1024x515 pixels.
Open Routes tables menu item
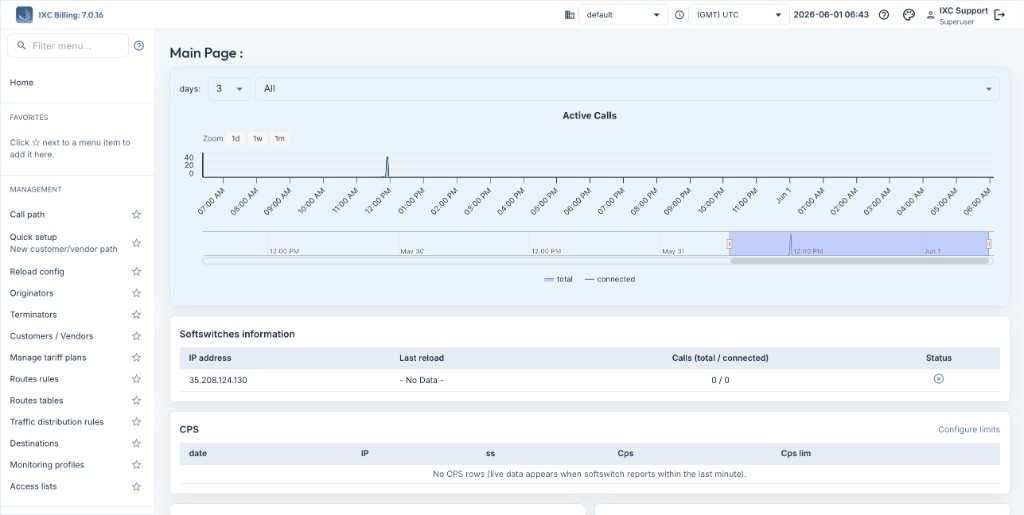click(x=37, y=400)
